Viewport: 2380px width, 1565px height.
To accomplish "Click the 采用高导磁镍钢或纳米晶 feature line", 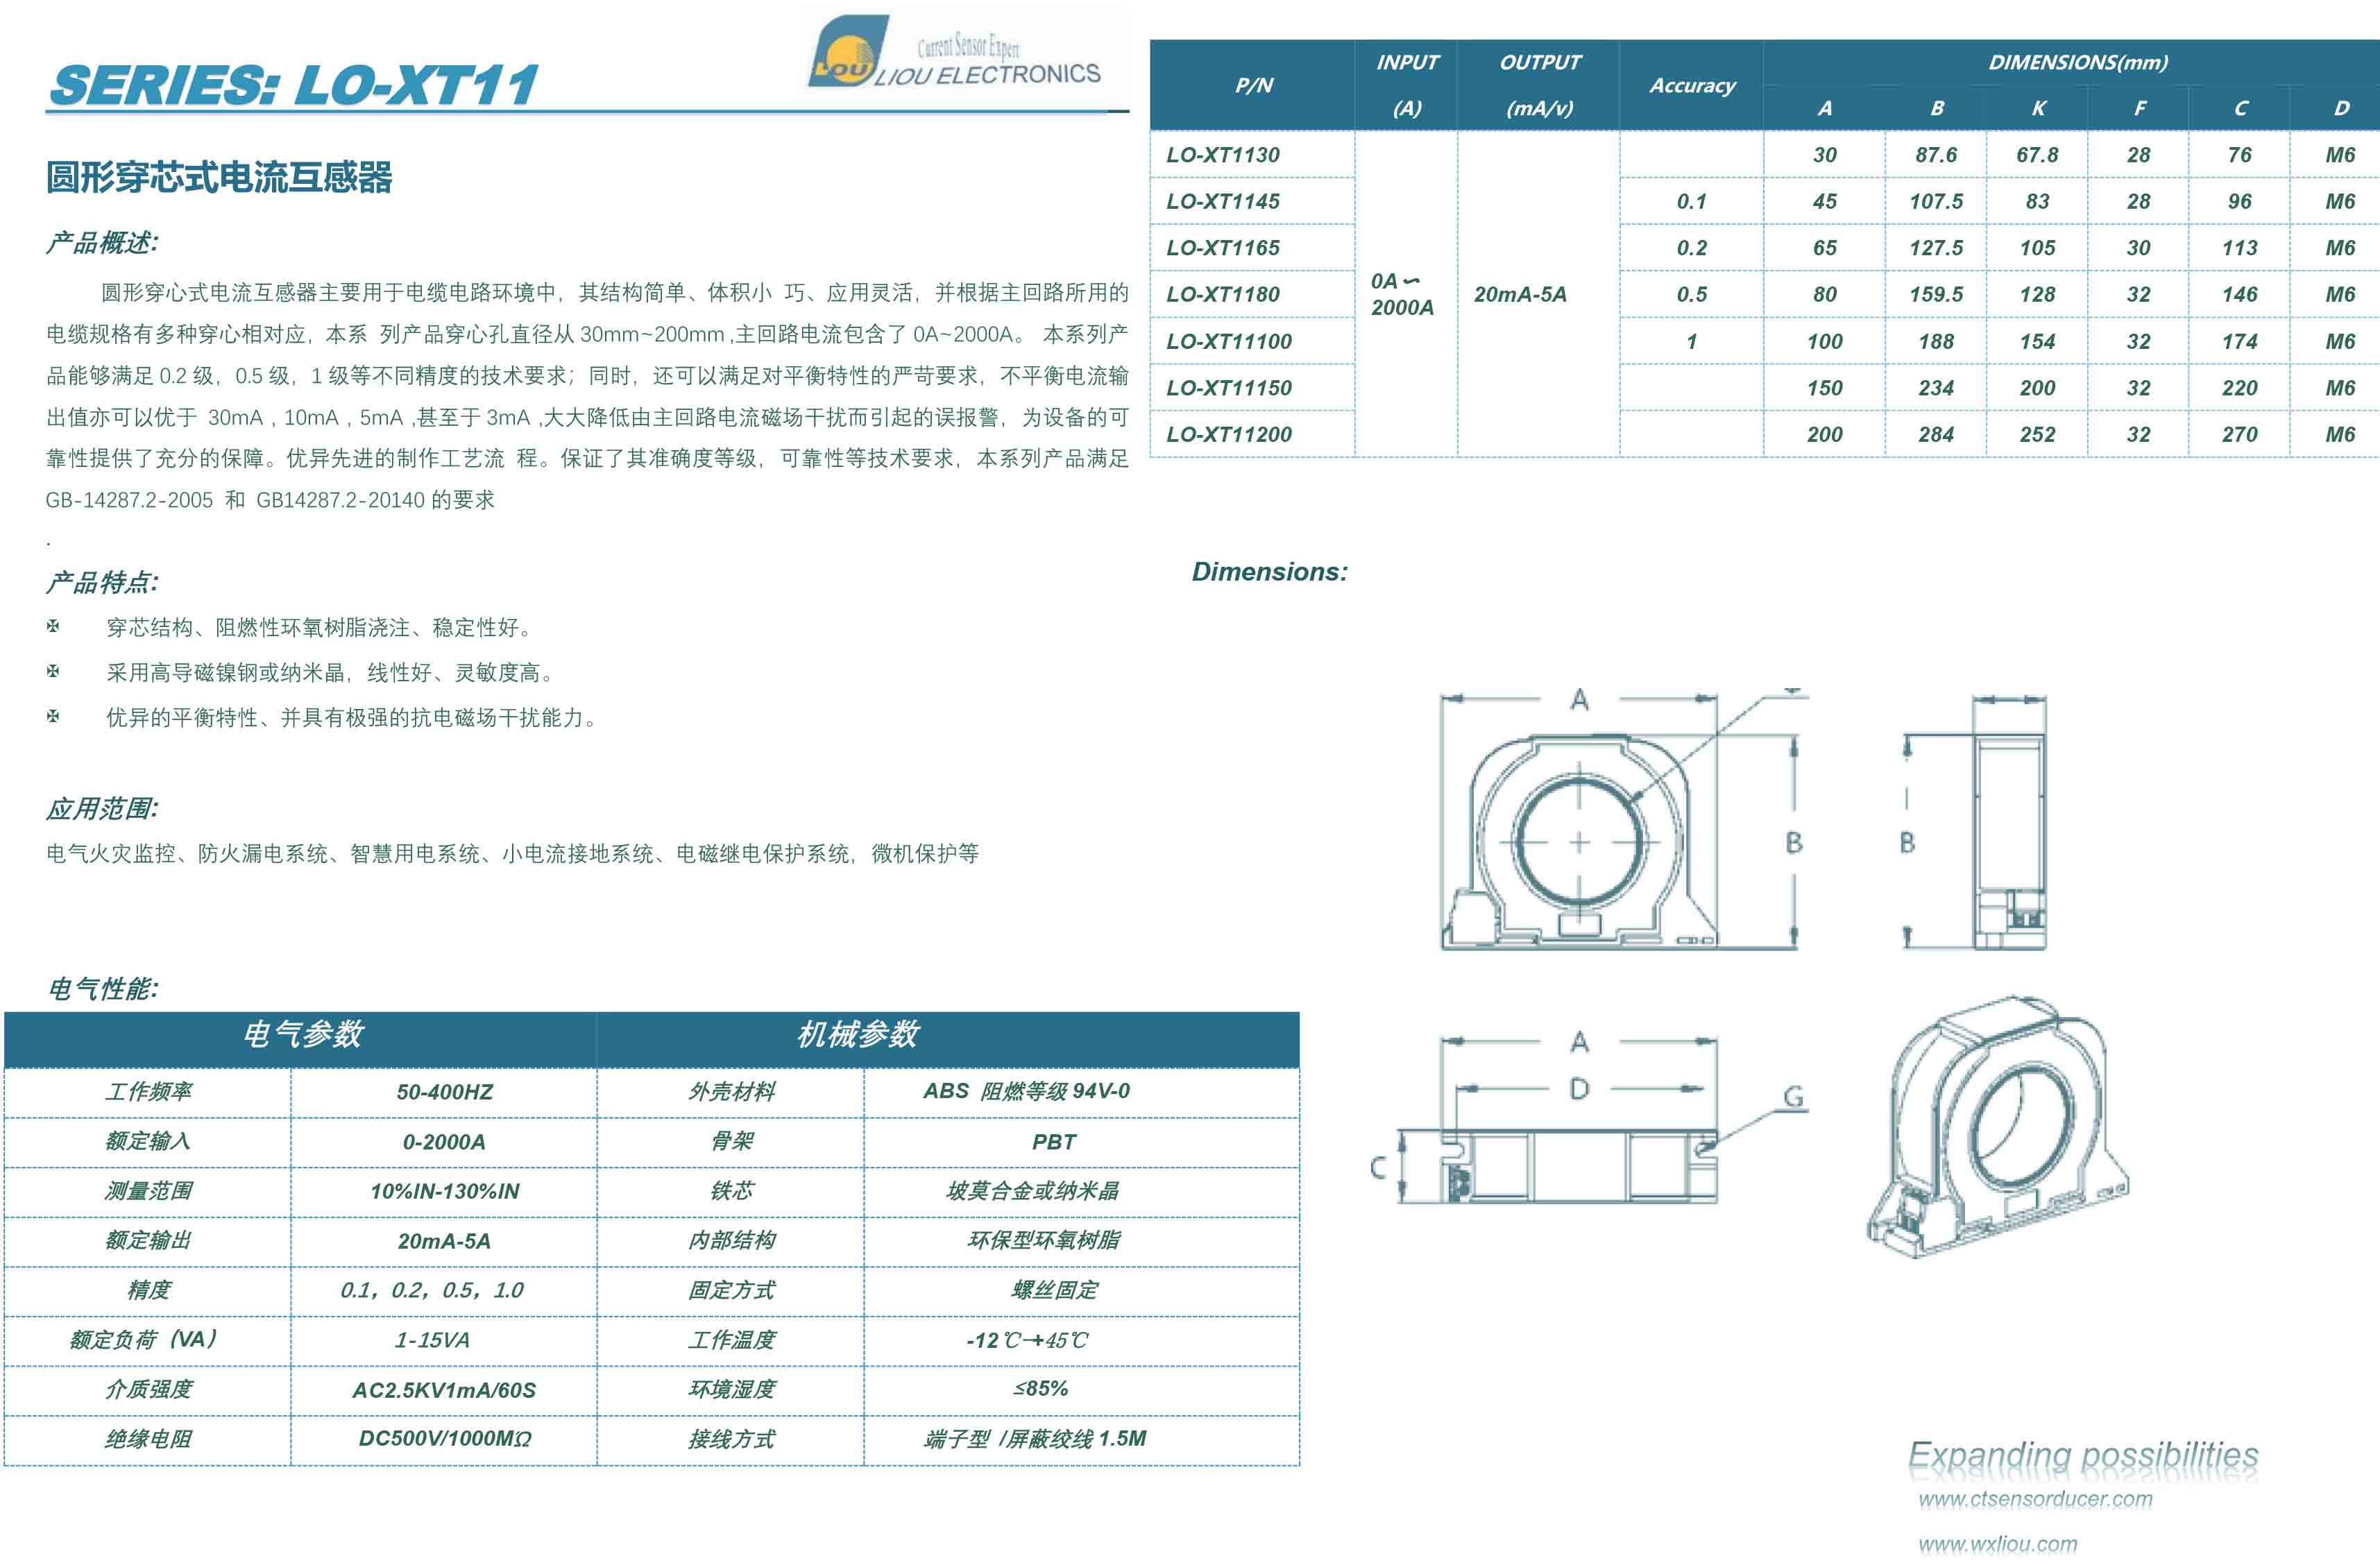I will (x=330, y=673).
